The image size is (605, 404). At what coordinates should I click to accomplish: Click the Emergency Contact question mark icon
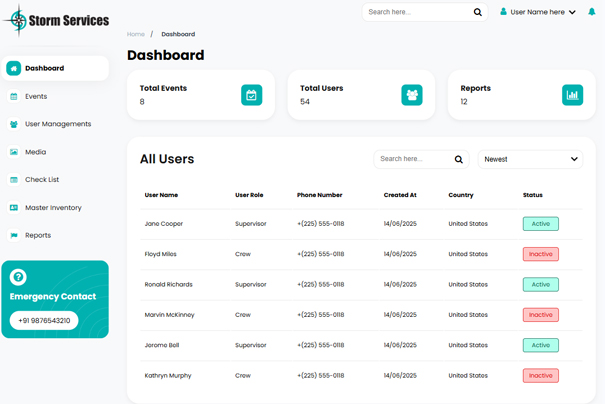click(x=18, y=277)
